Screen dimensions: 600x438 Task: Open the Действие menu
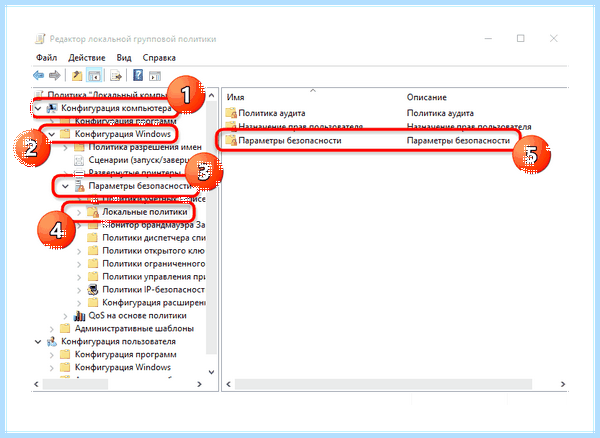87,58
